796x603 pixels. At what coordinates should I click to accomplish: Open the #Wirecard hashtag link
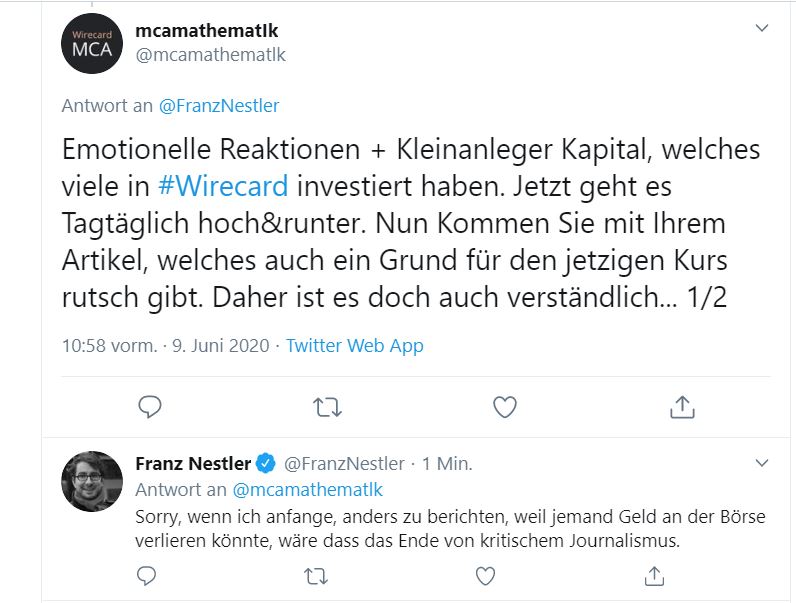tap(223, 185)
